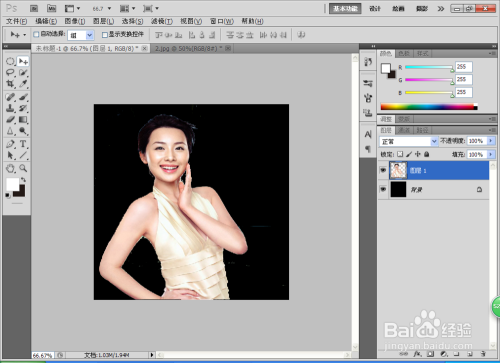Open the fill 填充 slider arrow

[x=491, y=154]
